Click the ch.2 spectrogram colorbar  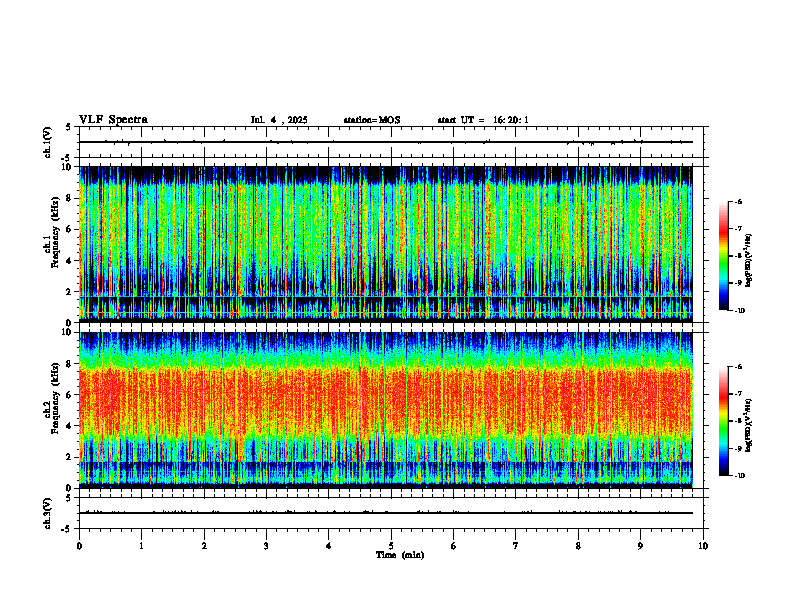(x=723, y=421)
